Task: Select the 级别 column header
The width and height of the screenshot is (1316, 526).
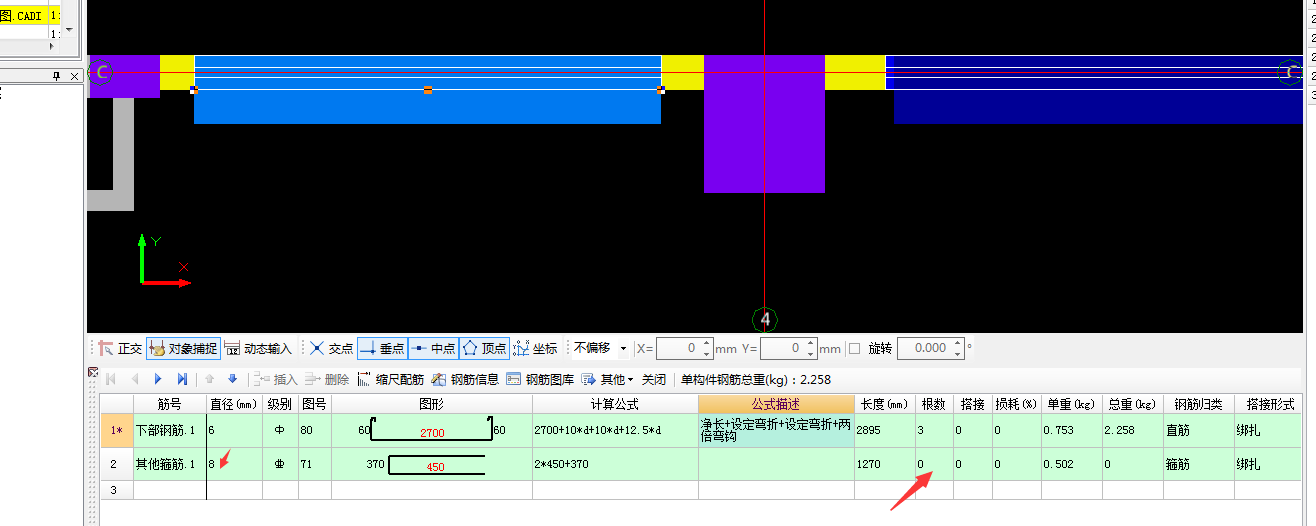Action: [x=280, y=404]
